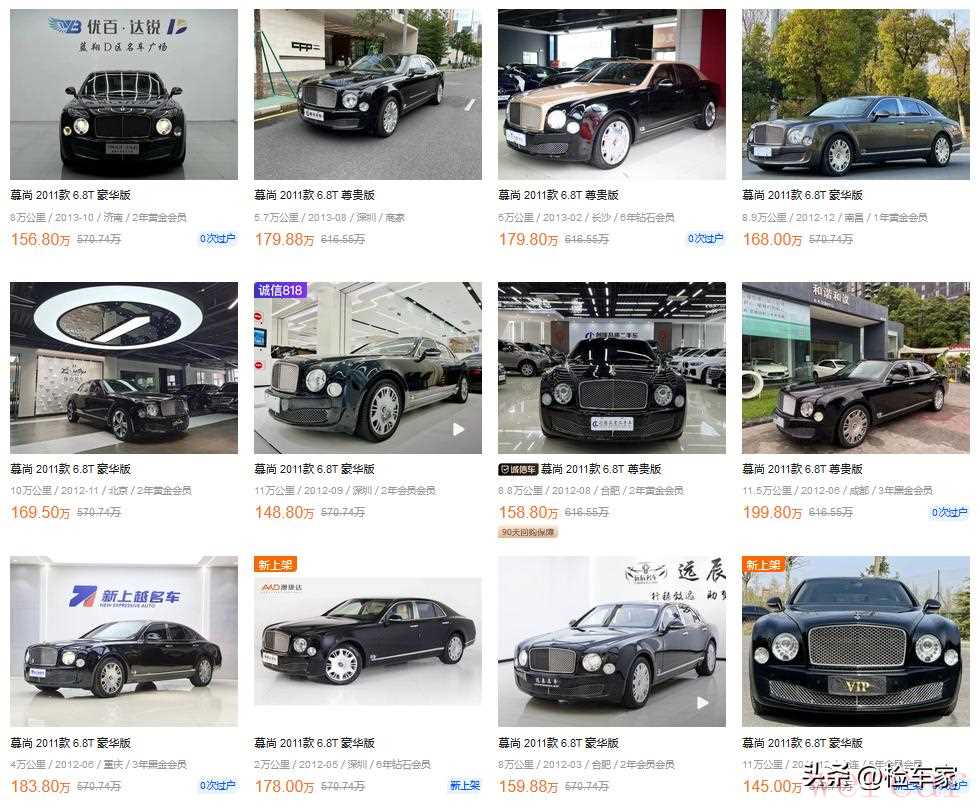Open the grey Bentley under trees photo
This screenshot has height=810, width=980.
pos(856,94)
